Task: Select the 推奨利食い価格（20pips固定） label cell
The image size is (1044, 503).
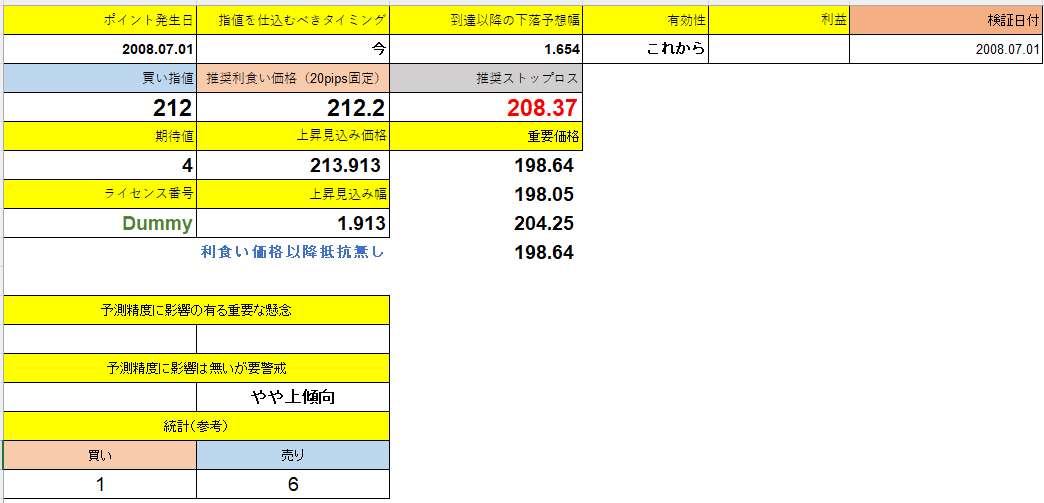Action: pyautogui.click(x=293, y=78)
